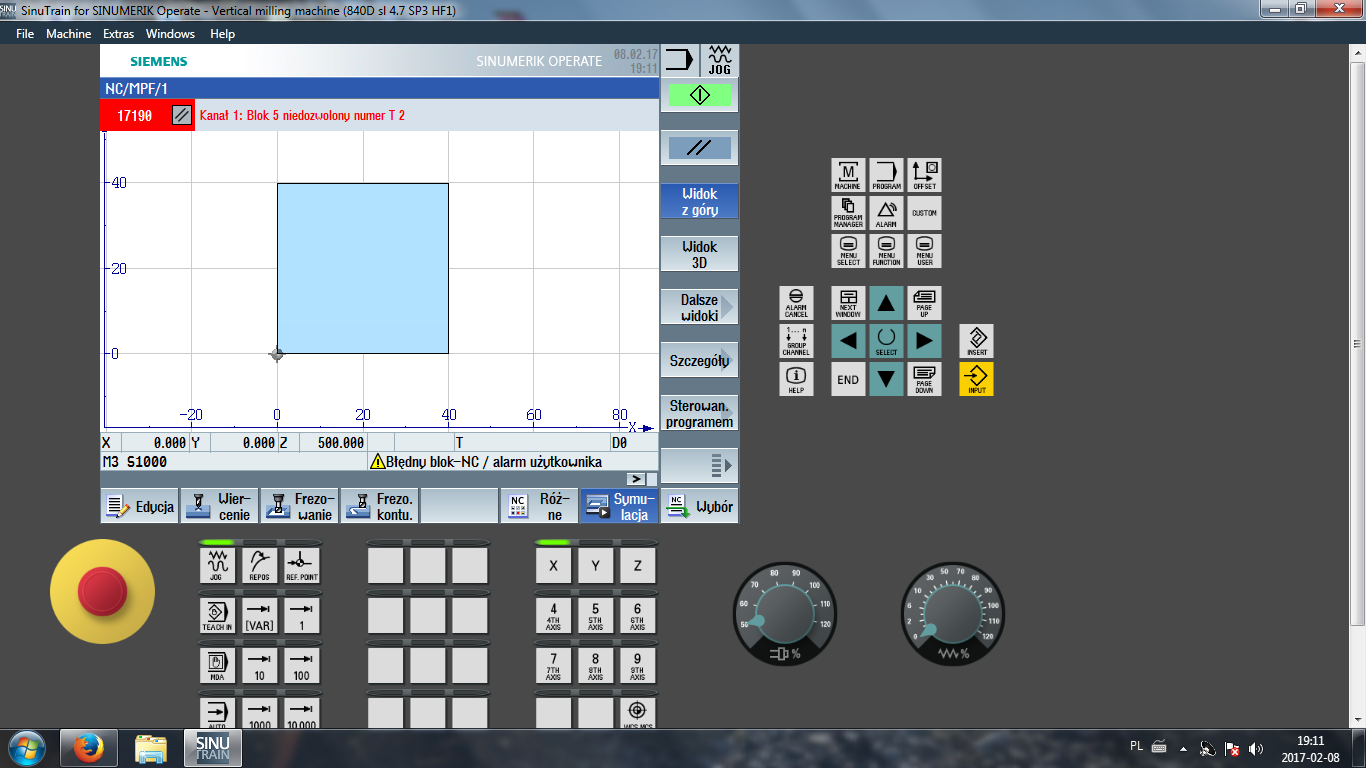
Task: Adjust the spindle override rotary dial
Action: [786, 612]
